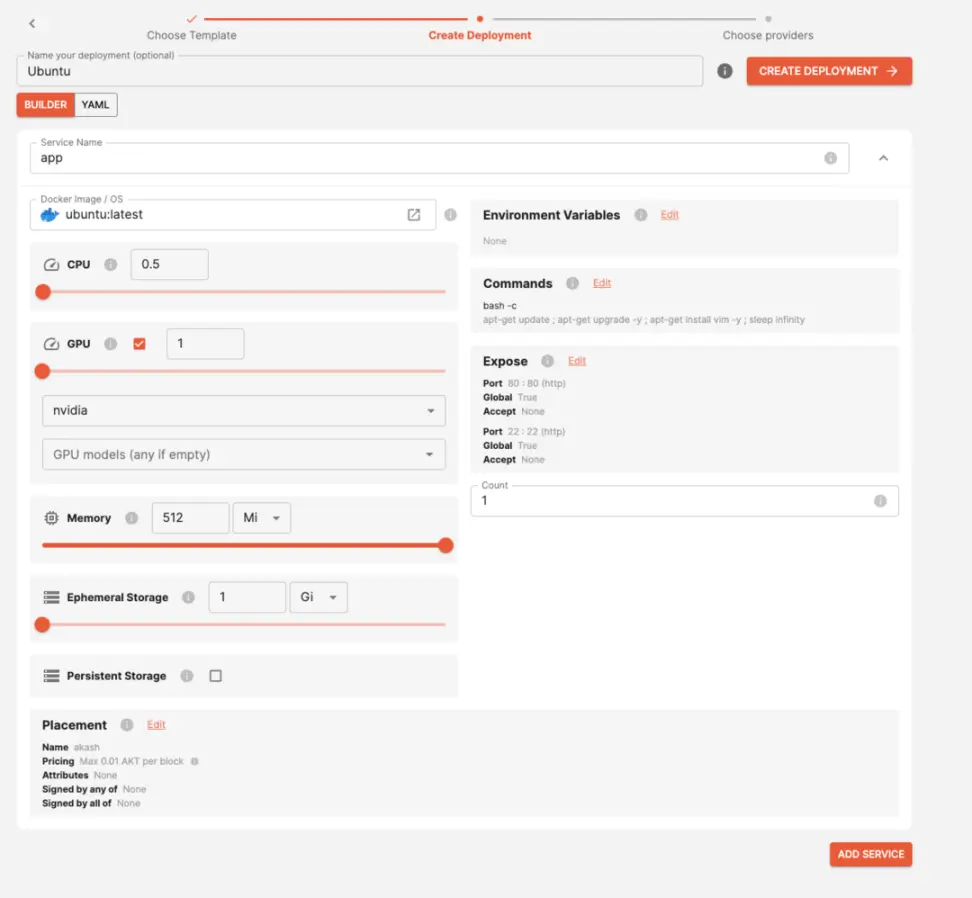Click the CREATE DEPLOYMENT button

(x=828, y=71)
